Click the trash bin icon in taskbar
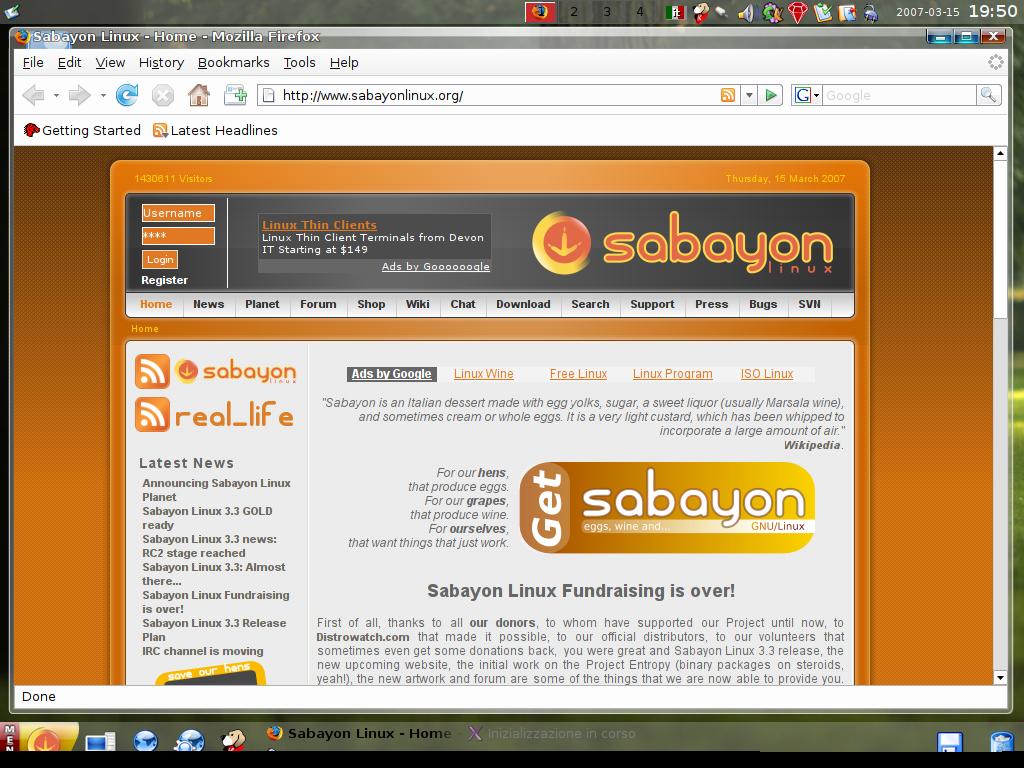 pos(1001,741)
